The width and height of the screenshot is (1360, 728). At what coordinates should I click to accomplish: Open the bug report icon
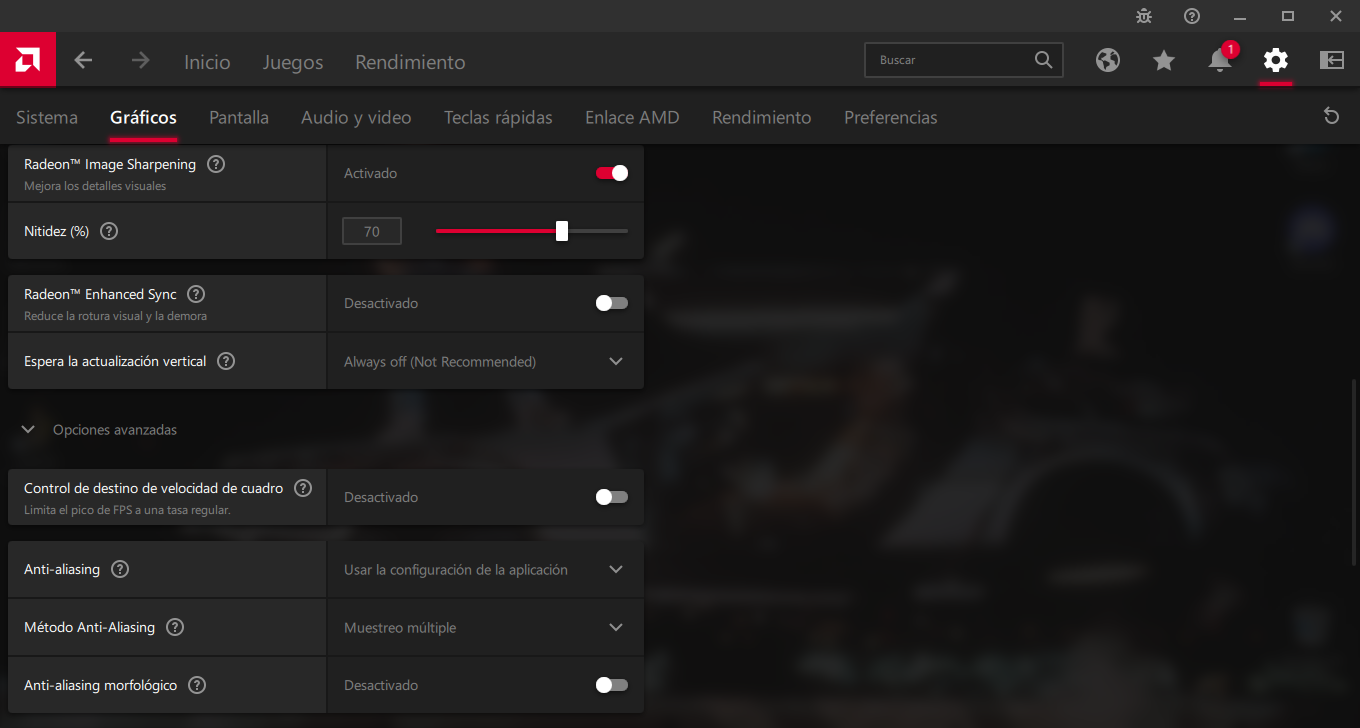1144,16
